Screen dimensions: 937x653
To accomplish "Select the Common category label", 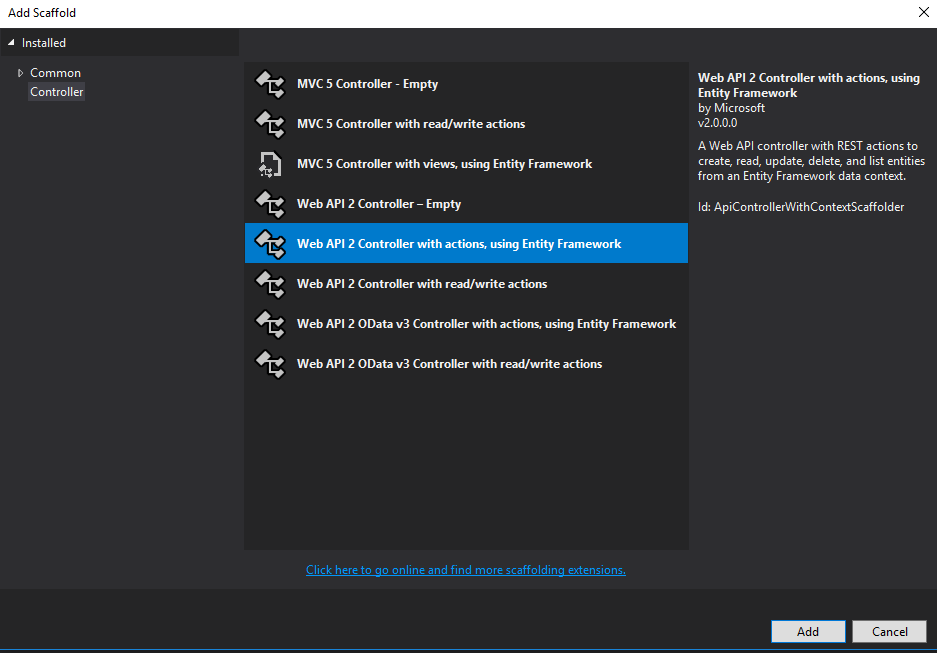I will pyautogui.click(x=55, y=73).
